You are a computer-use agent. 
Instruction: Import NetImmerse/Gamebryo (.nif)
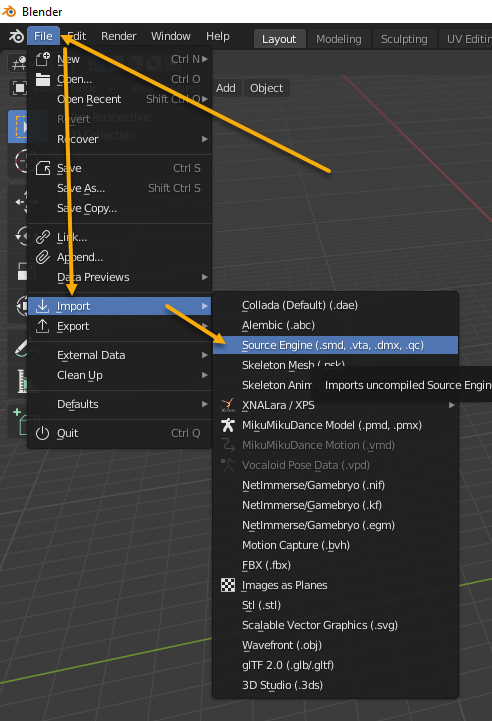336,485
